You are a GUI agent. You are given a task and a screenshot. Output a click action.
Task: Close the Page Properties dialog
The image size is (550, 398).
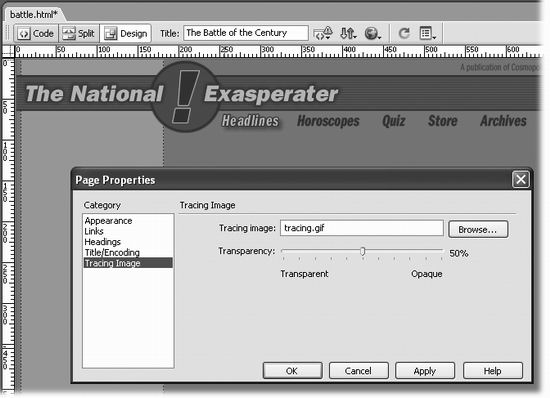(x=521, y=180)
